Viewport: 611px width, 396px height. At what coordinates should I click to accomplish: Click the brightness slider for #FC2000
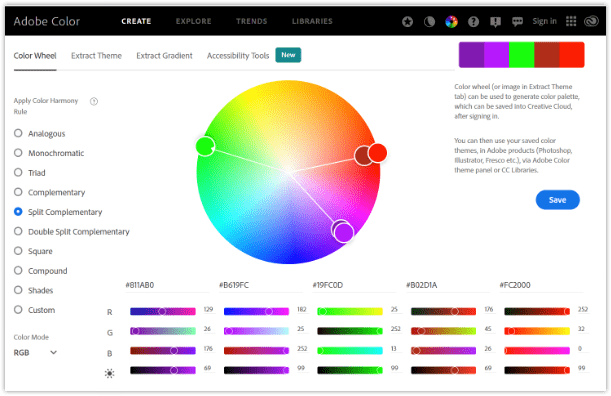(537, 370)
